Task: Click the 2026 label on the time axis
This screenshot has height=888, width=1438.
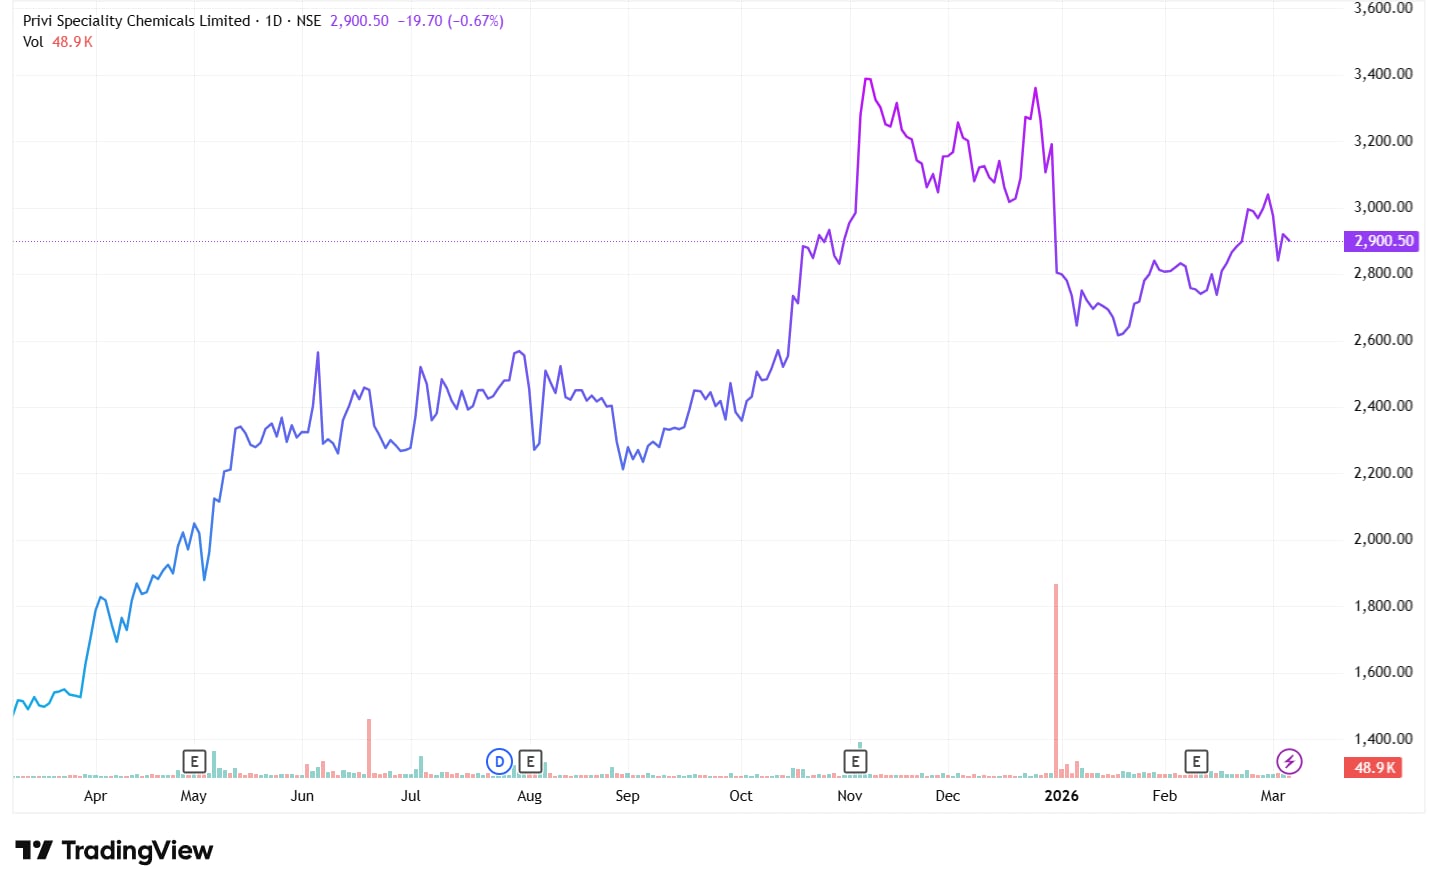Action: coord(1061,796)
